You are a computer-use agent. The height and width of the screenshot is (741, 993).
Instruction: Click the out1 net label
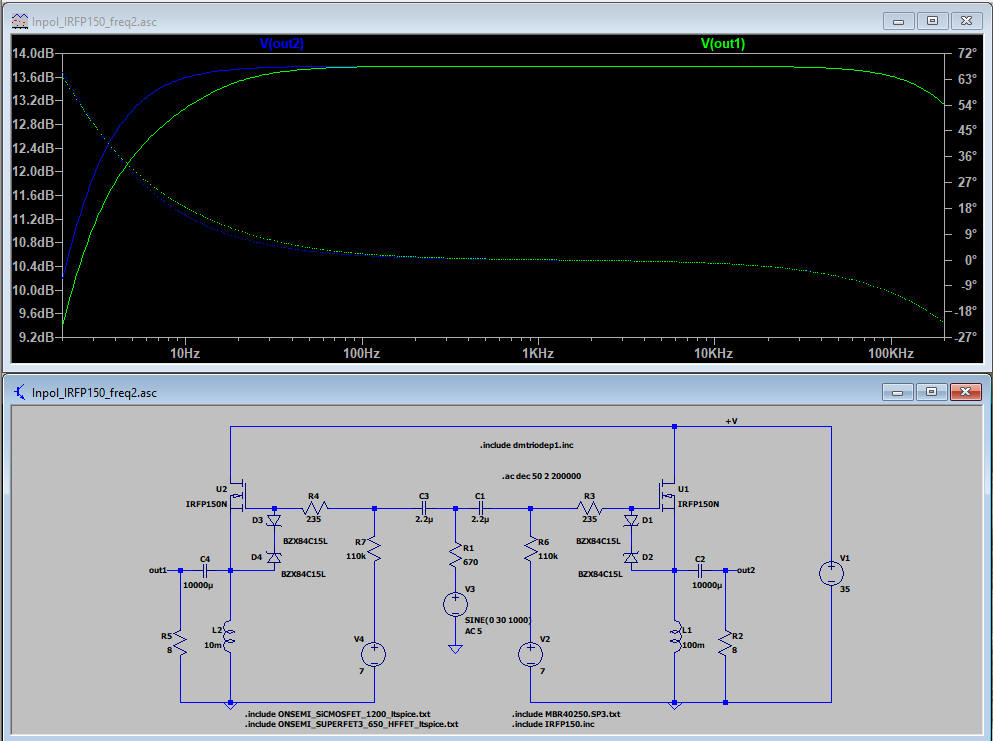click(x=158, y=570)
